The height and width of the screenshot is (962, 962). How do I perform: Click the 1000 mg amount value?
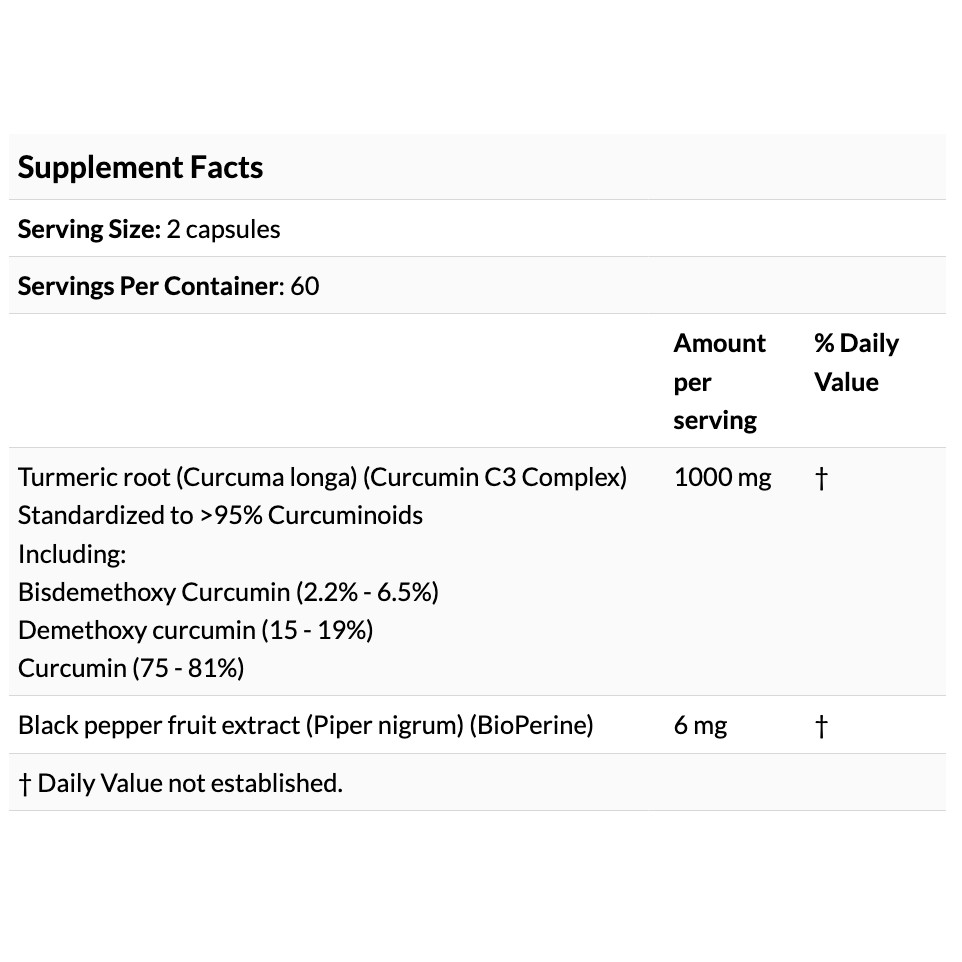click(x=722, y=477)
